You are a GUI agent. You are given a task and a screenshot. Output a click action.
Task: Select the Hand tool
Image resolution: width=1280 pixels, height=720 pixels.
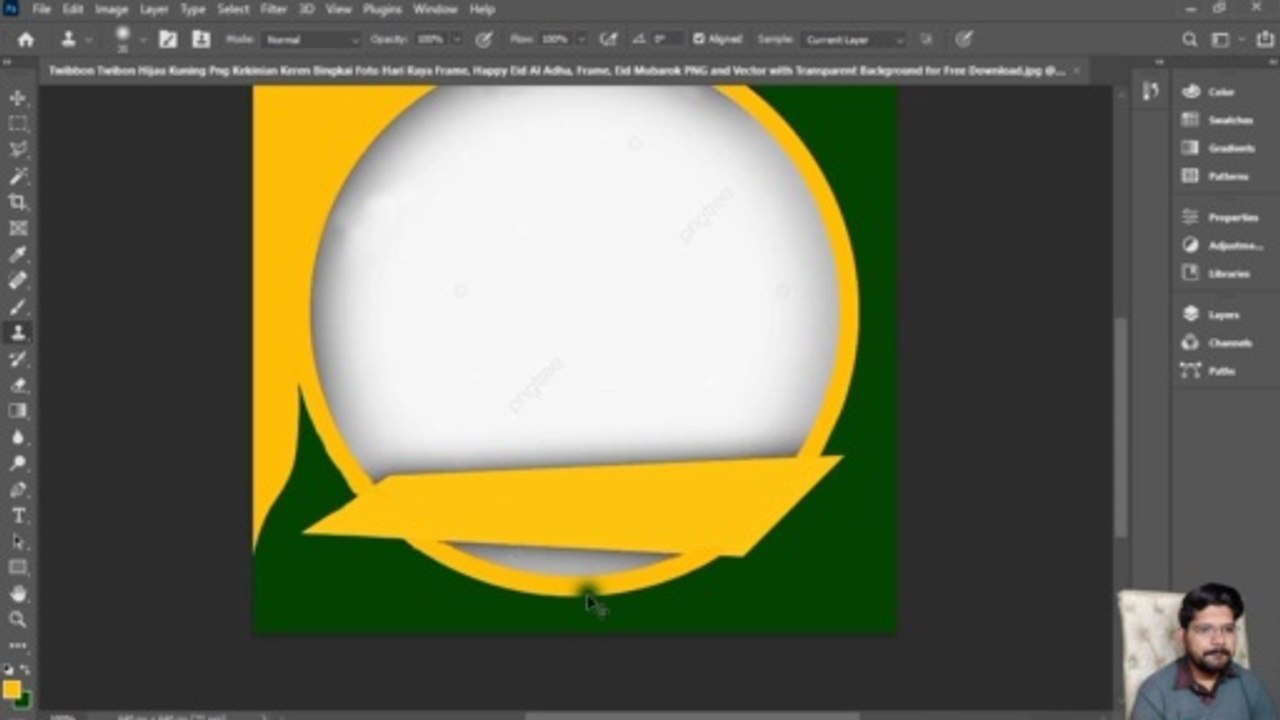tap(18, 593)
